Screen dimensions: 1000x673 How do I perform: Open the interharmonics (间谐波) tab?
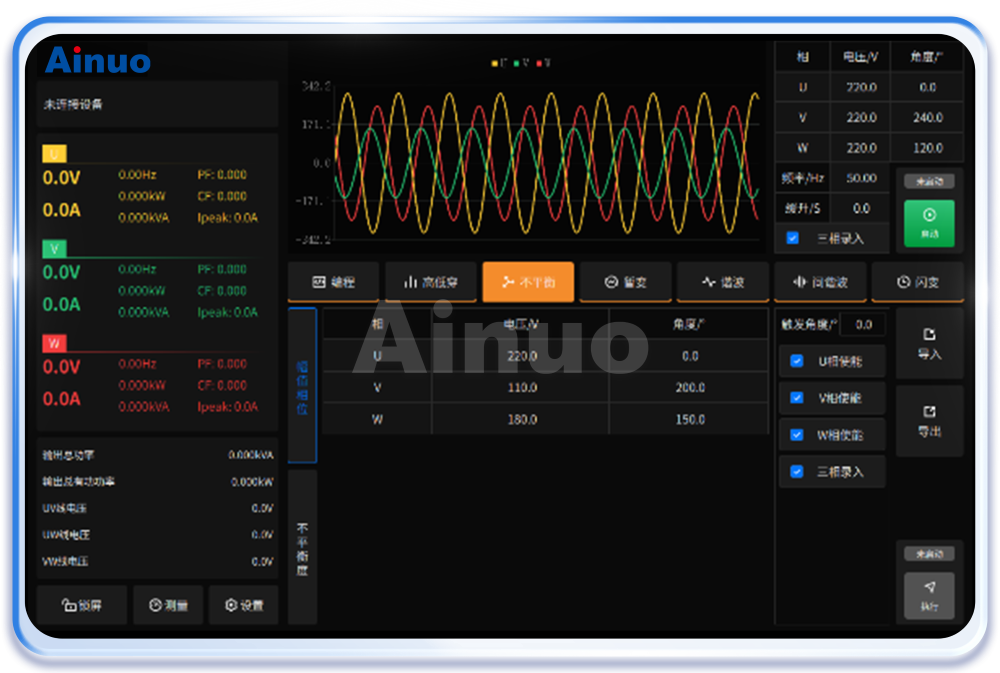click(x=819, y=282)
